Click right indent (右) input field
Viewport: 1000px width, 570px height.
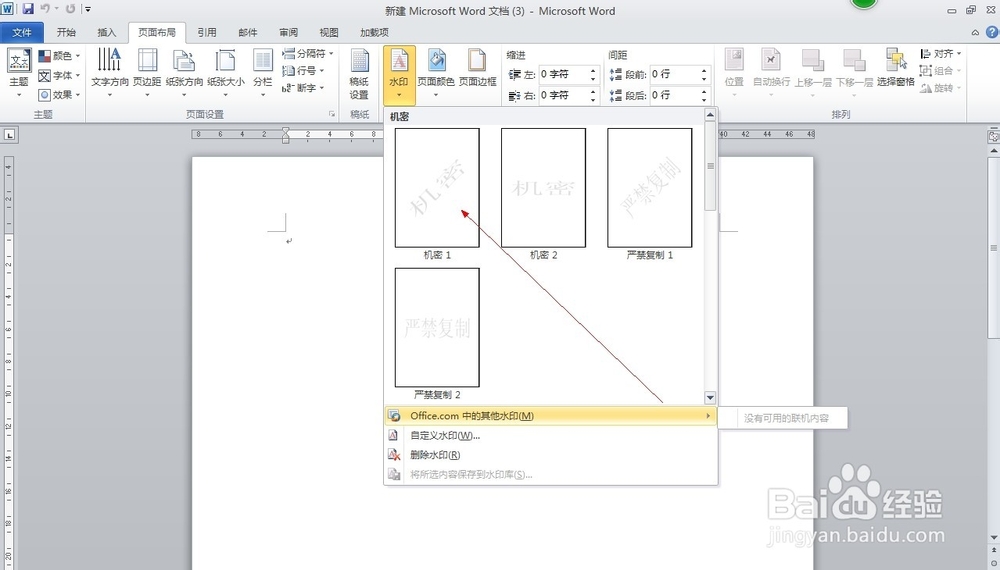(x=563, y=96)
